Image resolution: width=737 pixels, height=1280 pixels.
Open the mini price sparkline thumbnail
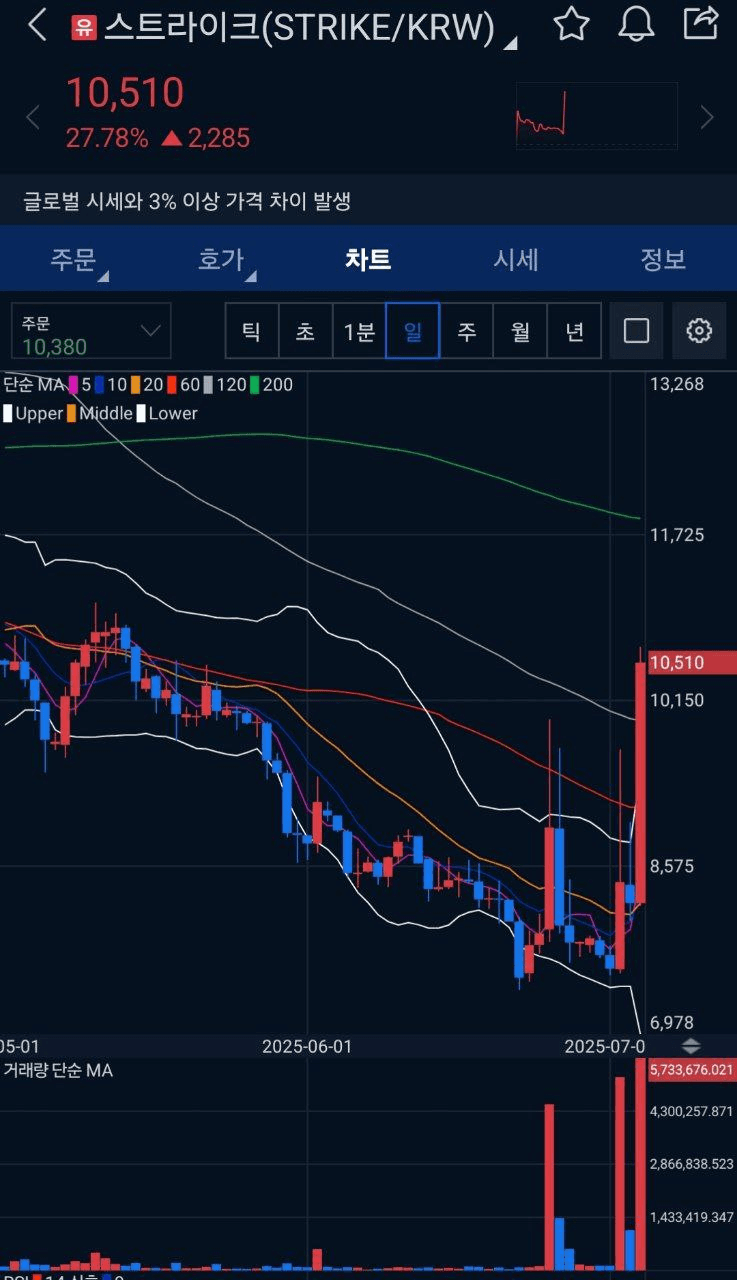click(x=596, y=115)
